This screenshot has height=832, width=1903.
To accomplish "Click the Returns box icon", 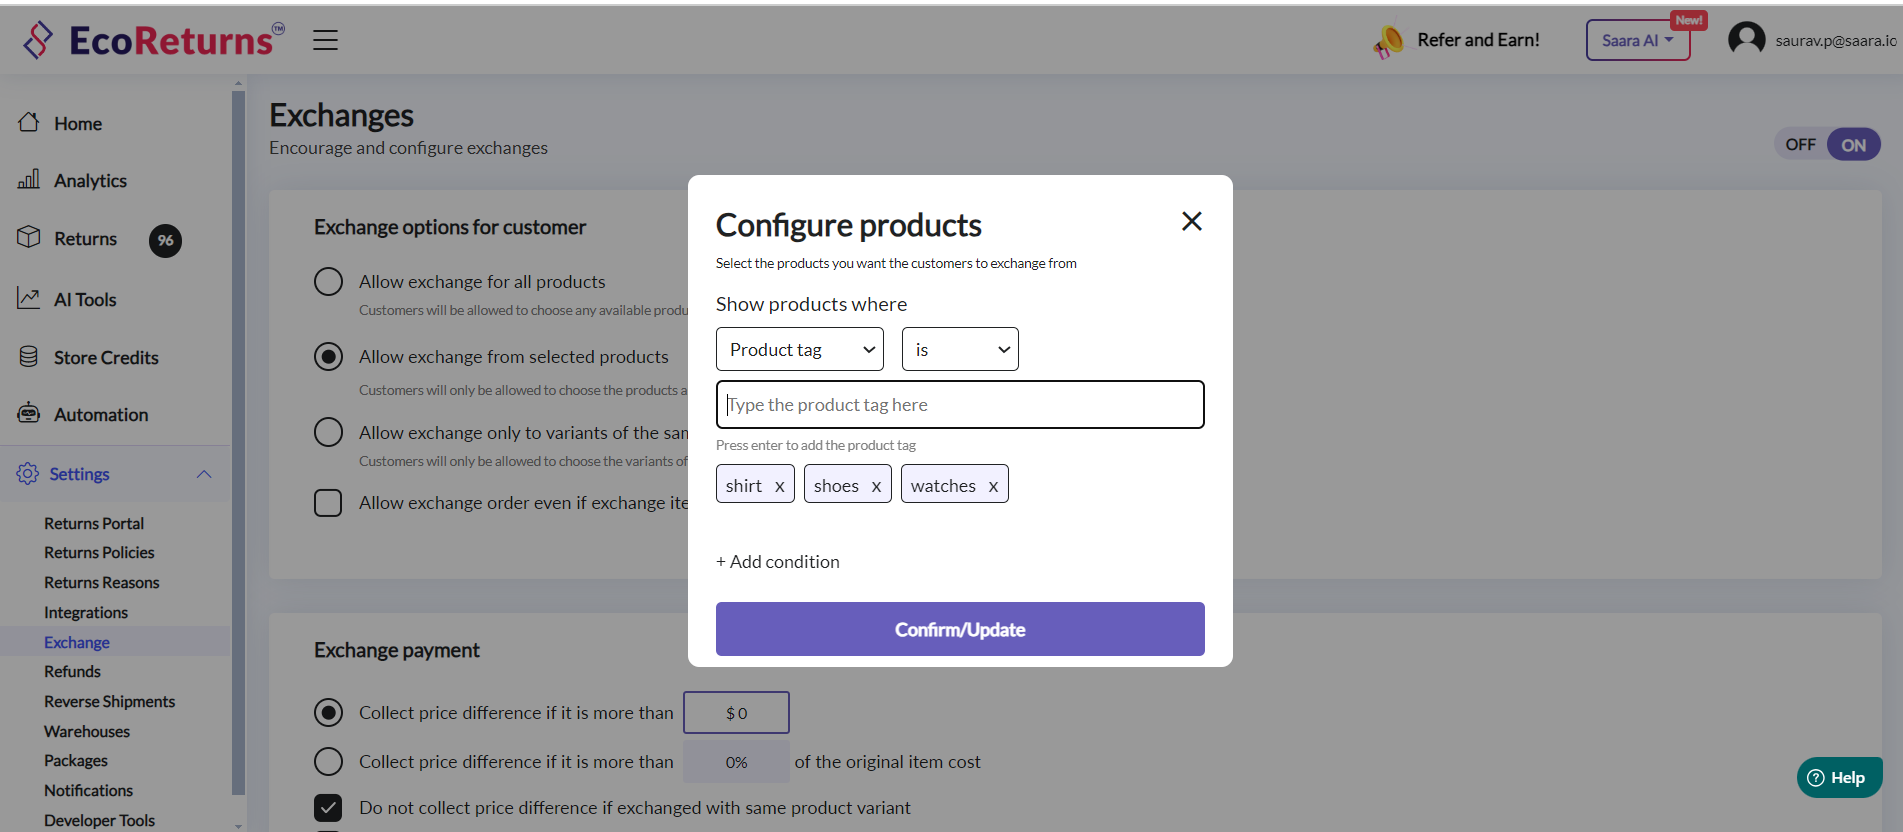I will (x=29, y=237).
